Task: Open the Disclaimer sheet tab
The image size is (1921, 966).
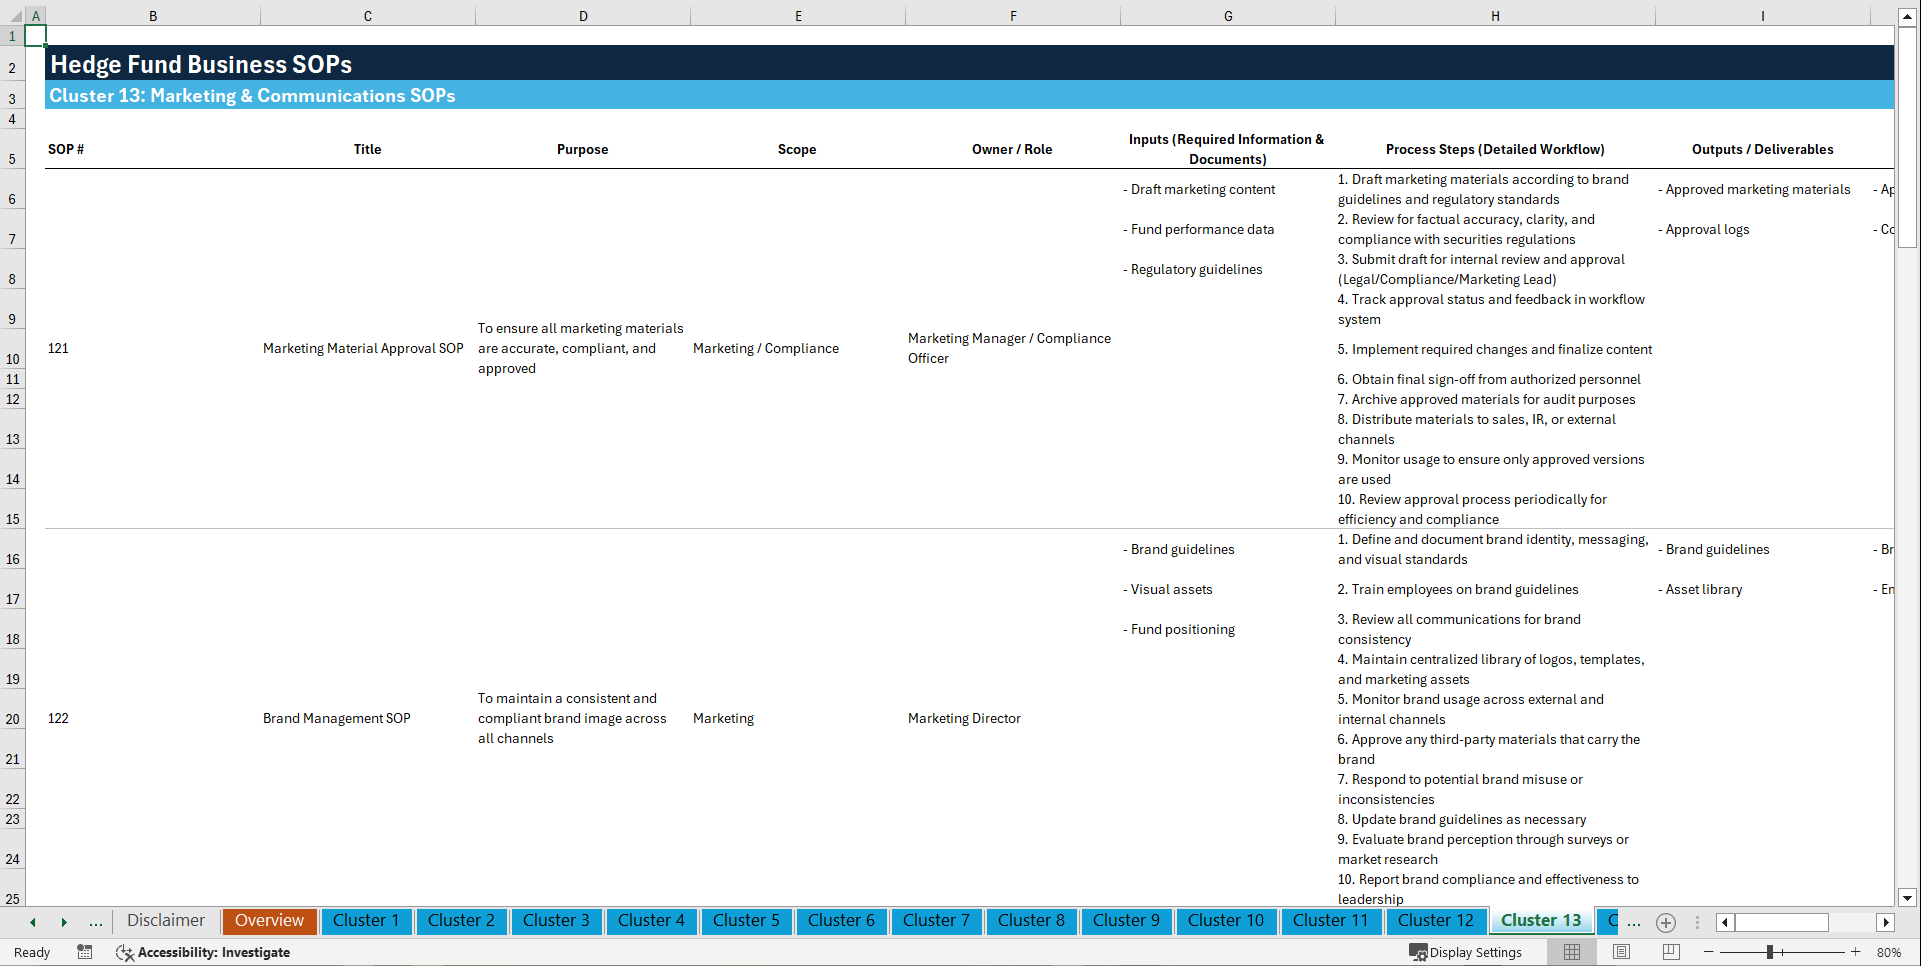Action: pos(165,921)
